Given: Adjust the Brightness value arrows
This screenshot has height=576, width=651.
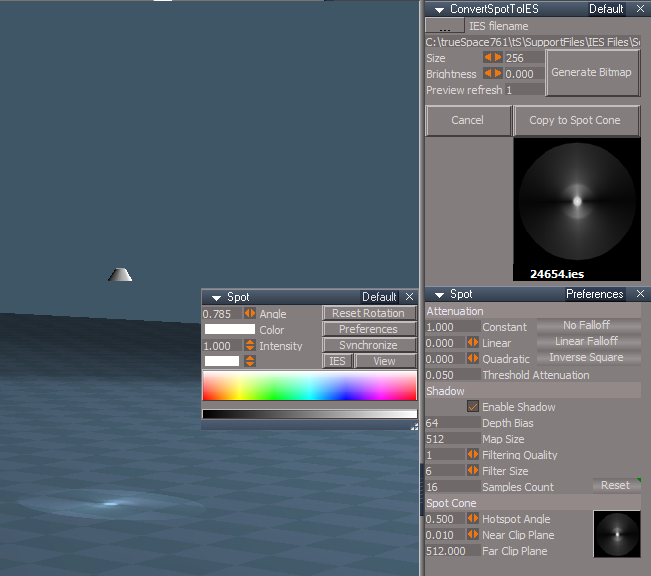Looking at the screenshot, I should pos(493,74).
